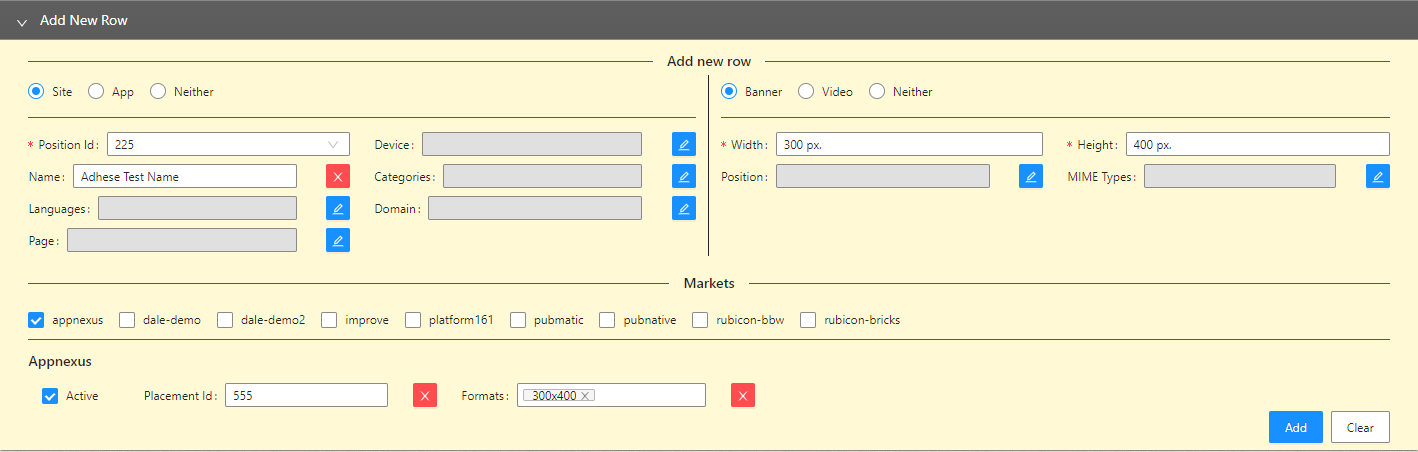1418x452 pixels.
Task: Collapse the Add New Row panel
Action: 22,21
